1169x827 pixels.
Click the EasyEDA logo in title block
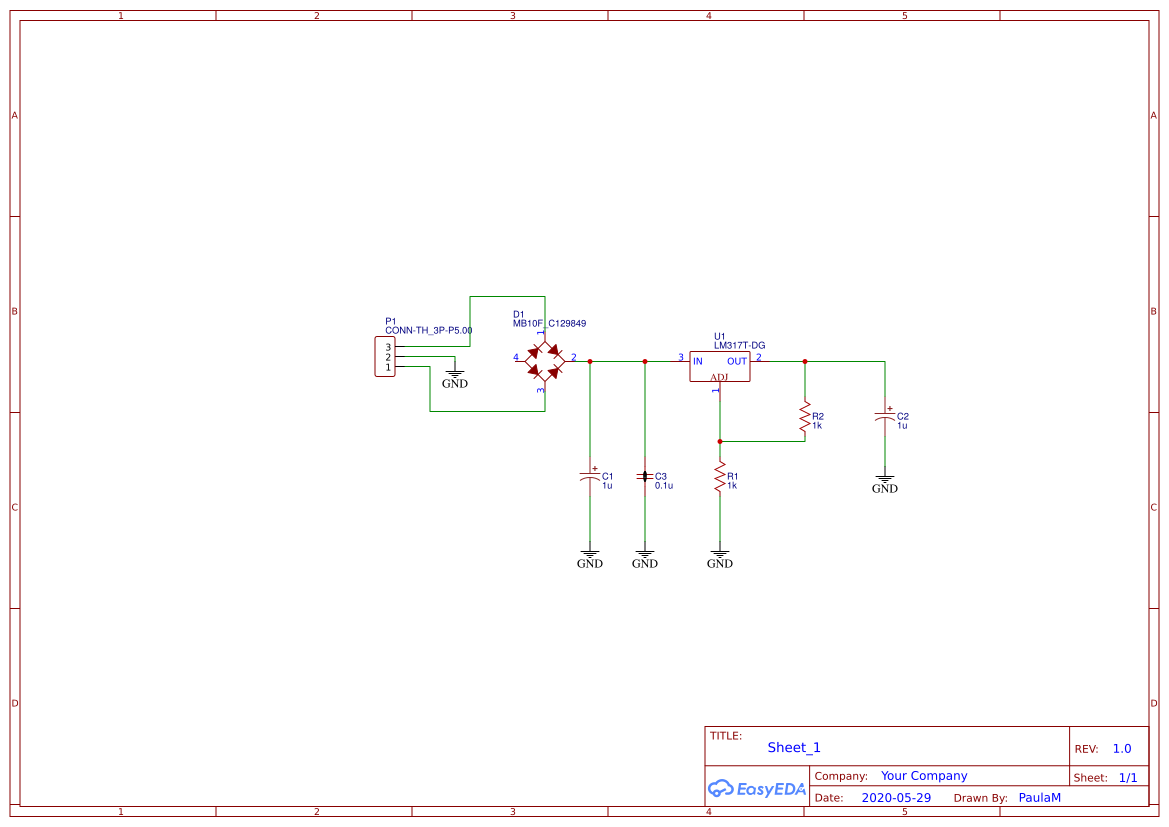757,788
